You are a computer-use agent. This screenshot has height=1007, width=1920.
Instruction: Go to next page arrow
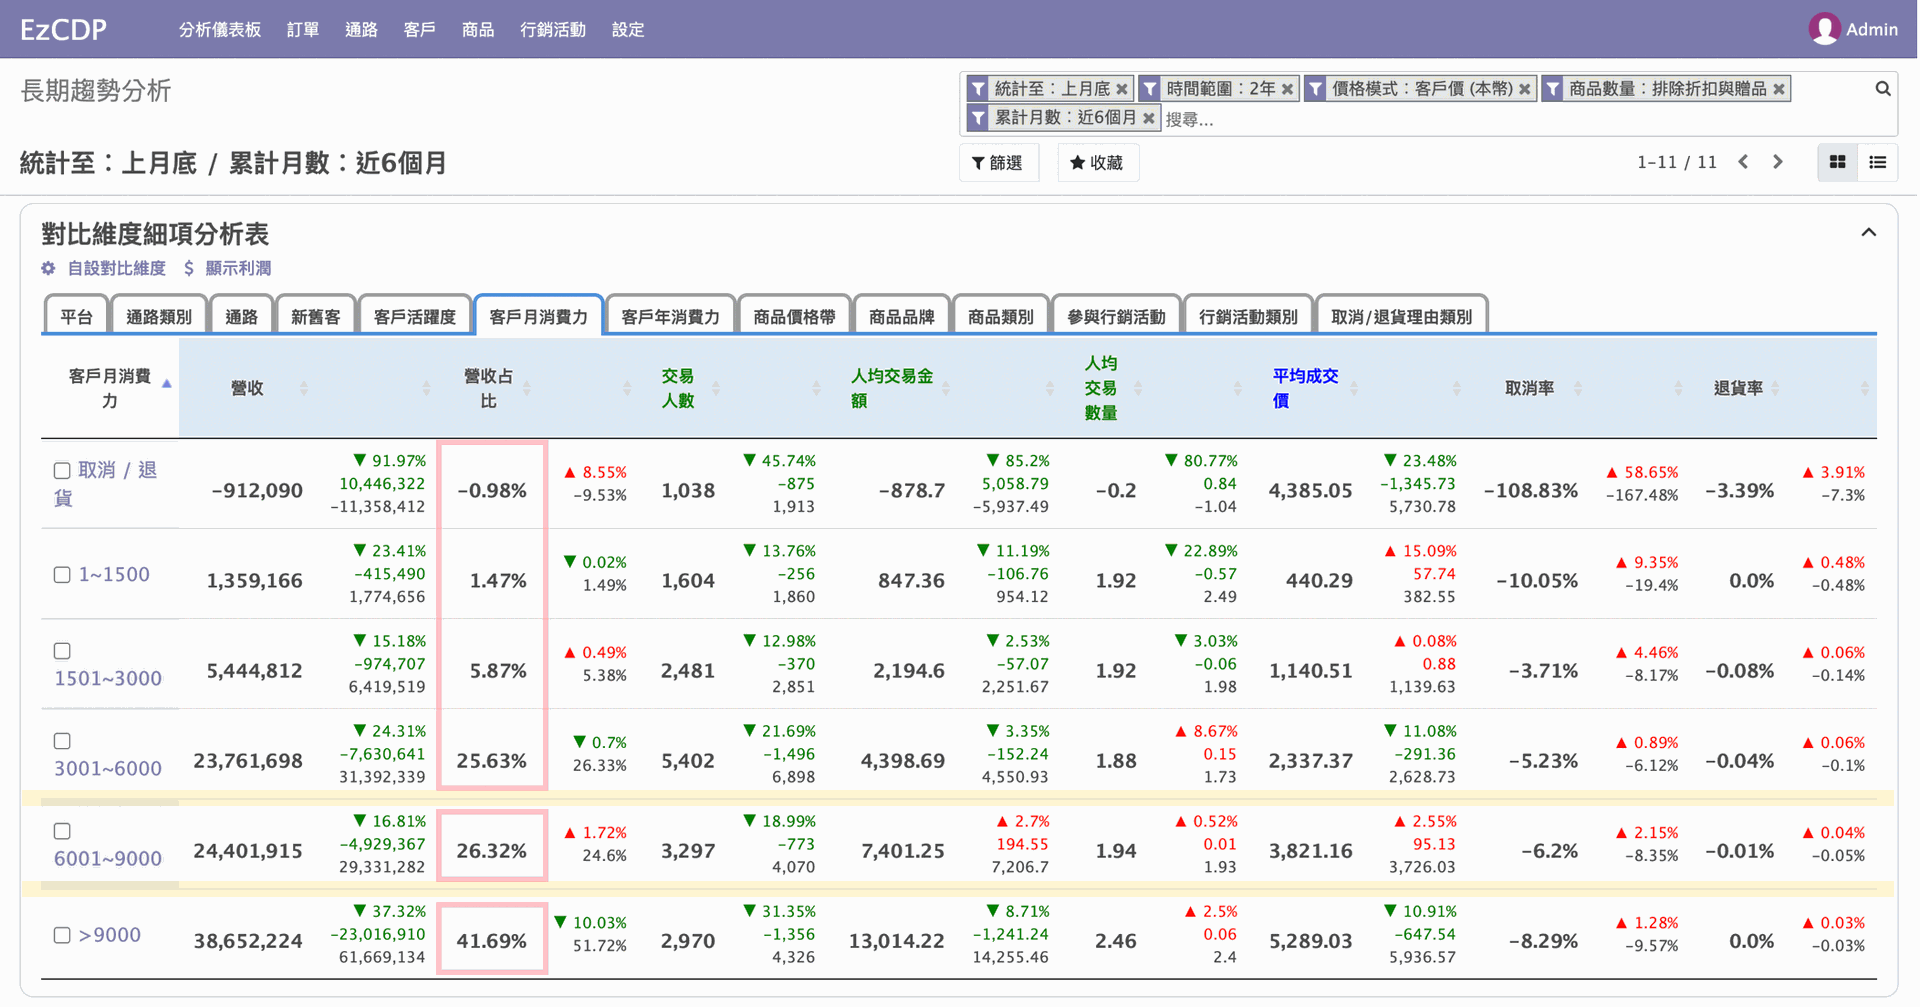pyautogui.click(x=1778, y=162)
